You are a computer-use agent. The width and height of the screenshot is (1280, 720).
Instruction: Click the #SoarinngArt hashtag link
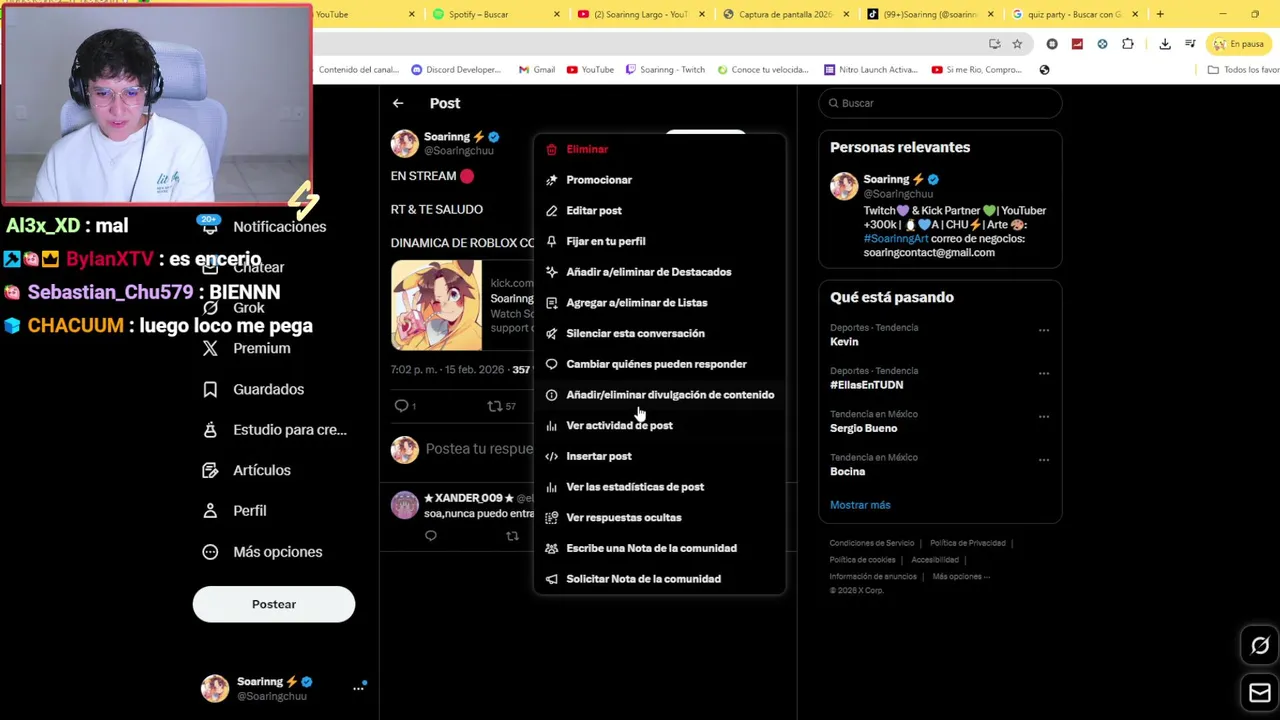tap(896, 239)
